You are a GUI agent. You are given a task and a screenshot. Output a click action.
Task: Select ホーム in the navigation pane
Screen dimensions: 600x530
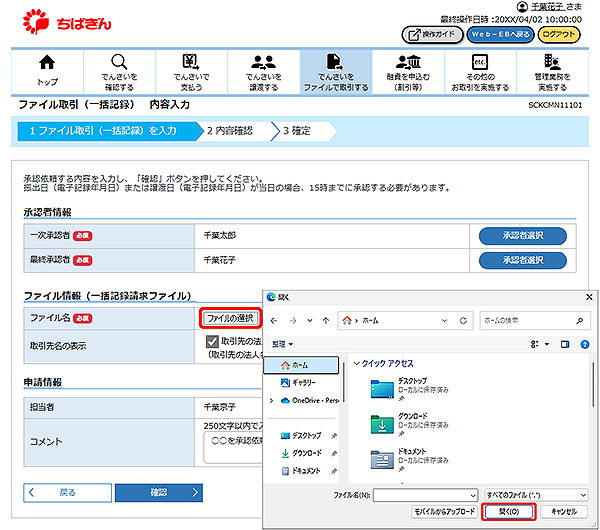[301, 365]
